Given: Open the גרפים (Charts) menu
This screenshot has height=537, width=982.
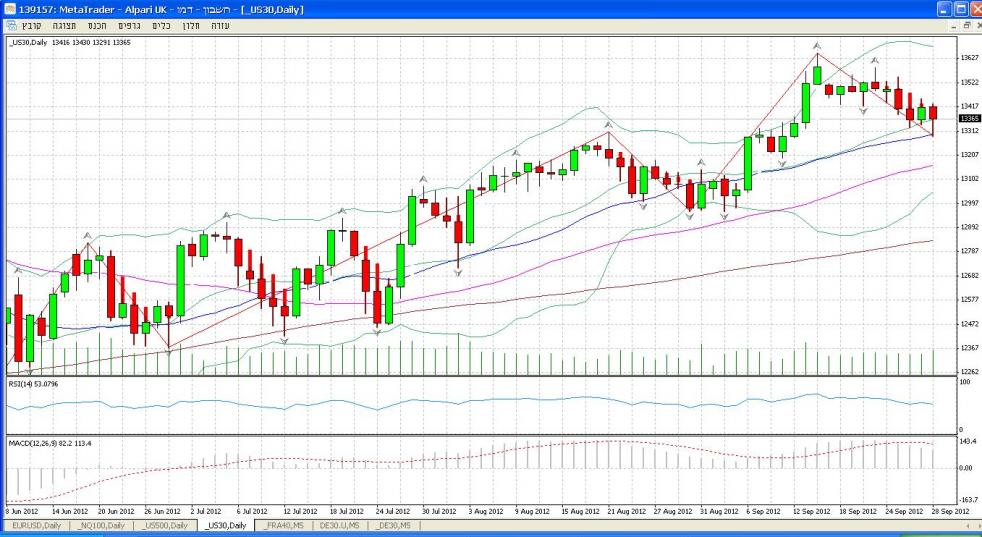Looking at the screenshot, I should point(129,25).
